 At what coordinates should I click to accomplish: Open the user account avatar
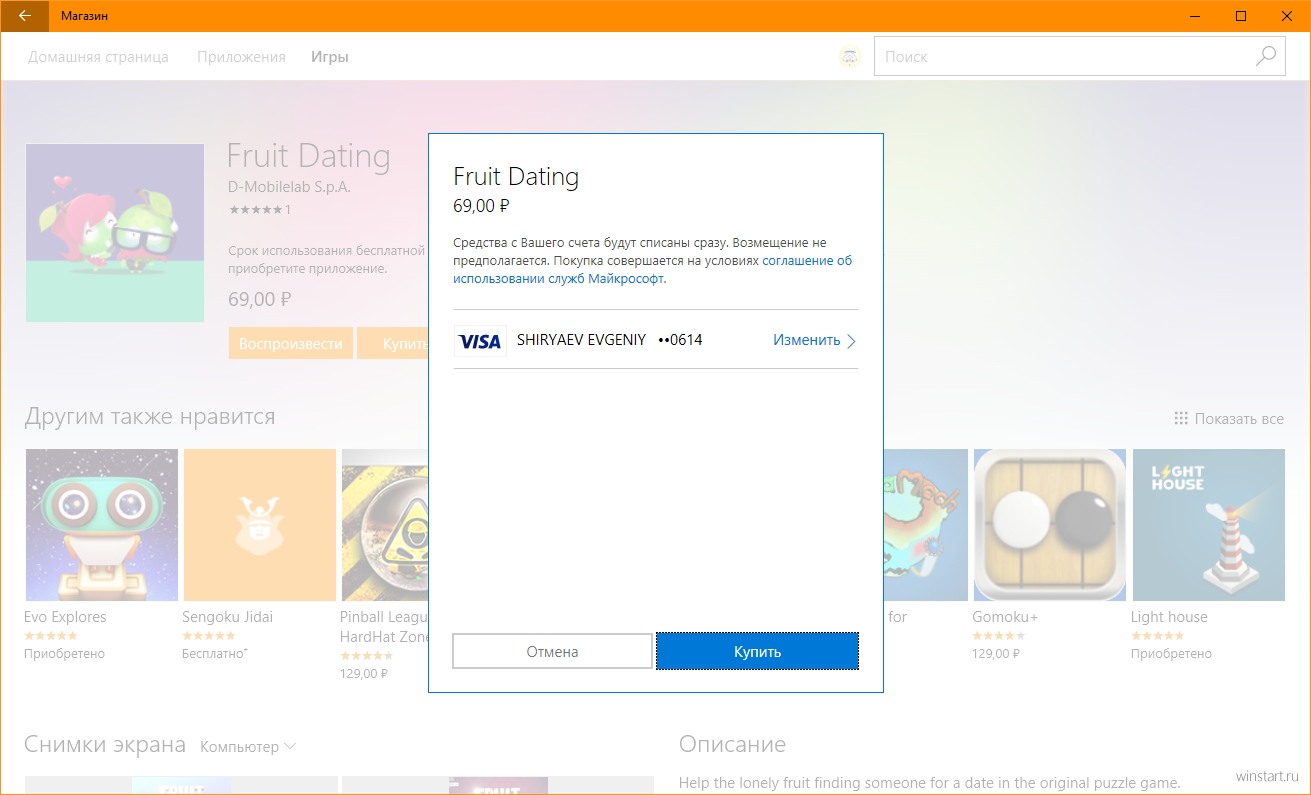click(849, 57)
